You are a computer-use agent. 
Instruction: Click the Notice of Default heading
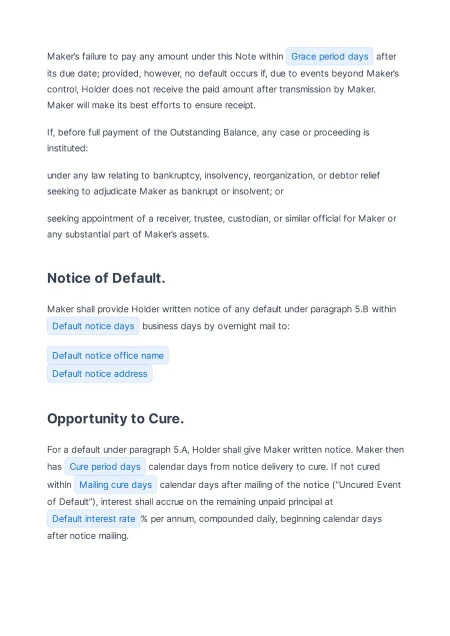tap(106, 278)
